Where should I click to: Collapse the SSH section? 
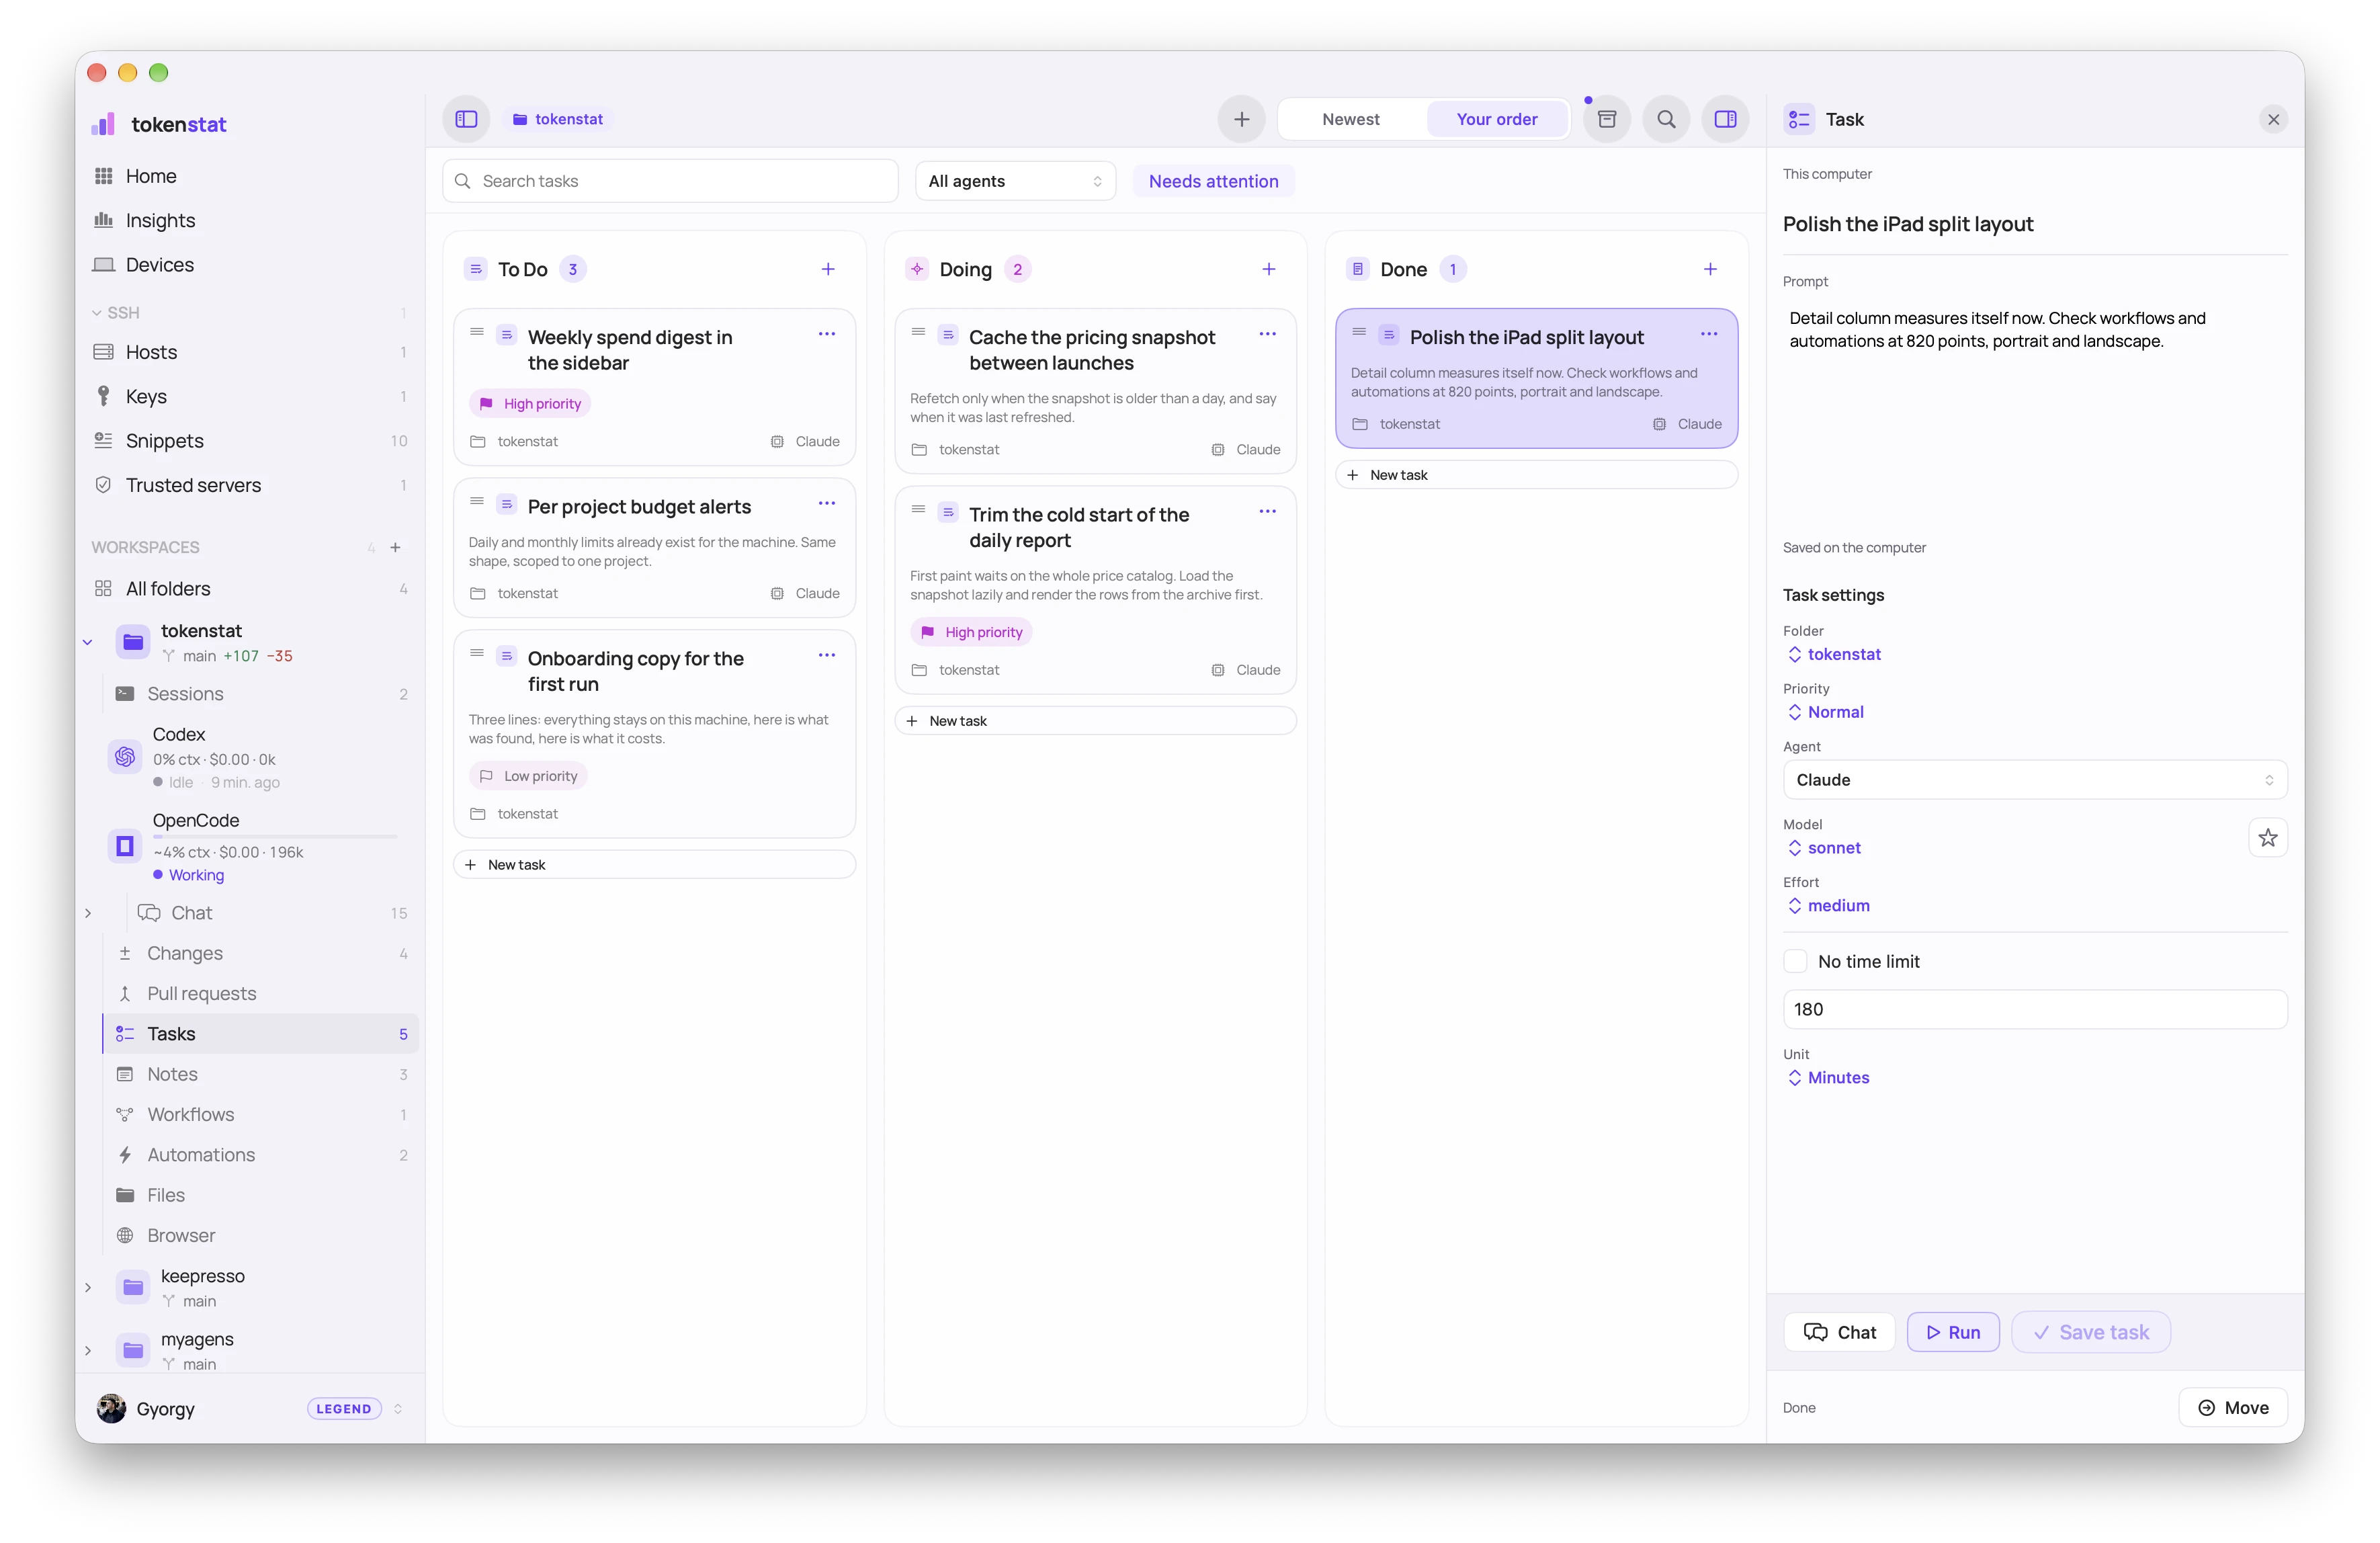[x=97, y=313]
